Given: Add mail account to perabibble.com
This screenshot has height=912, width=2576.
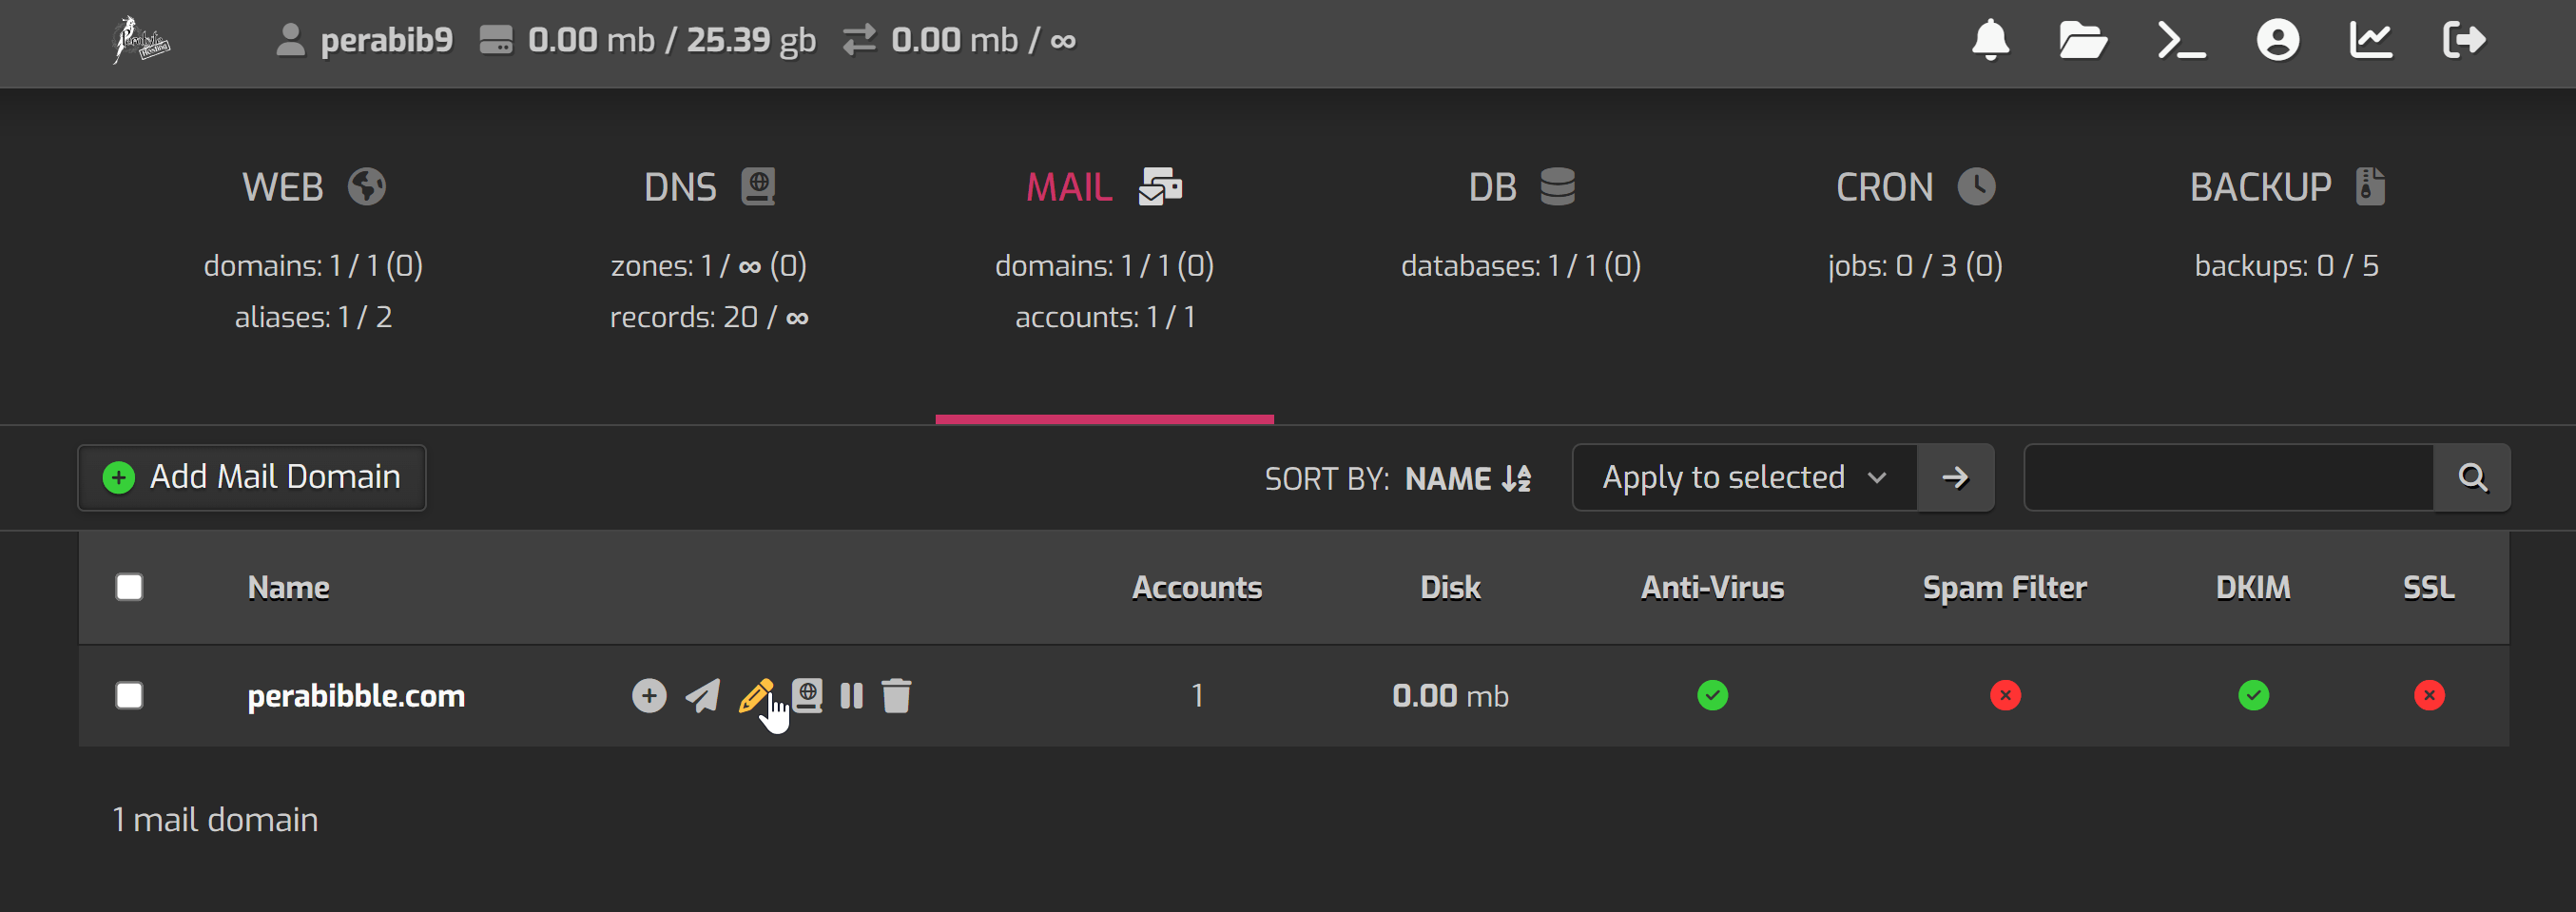Looking at the screenshot, I should (649, 695).
